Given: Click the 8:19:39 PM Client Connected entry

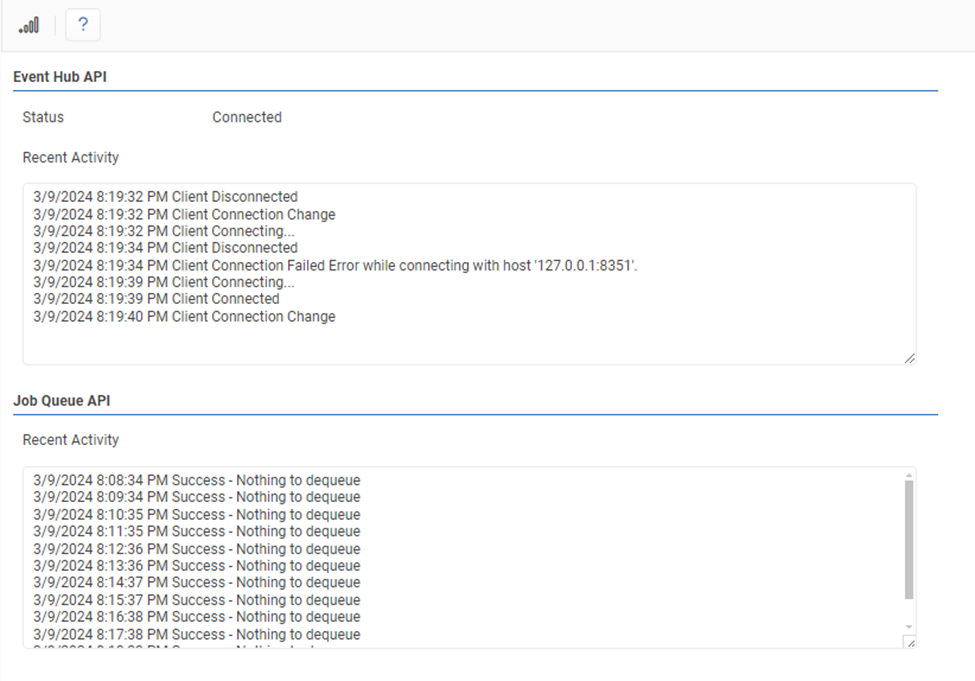Looking at the screenshot, I should [x=156, y=299].
